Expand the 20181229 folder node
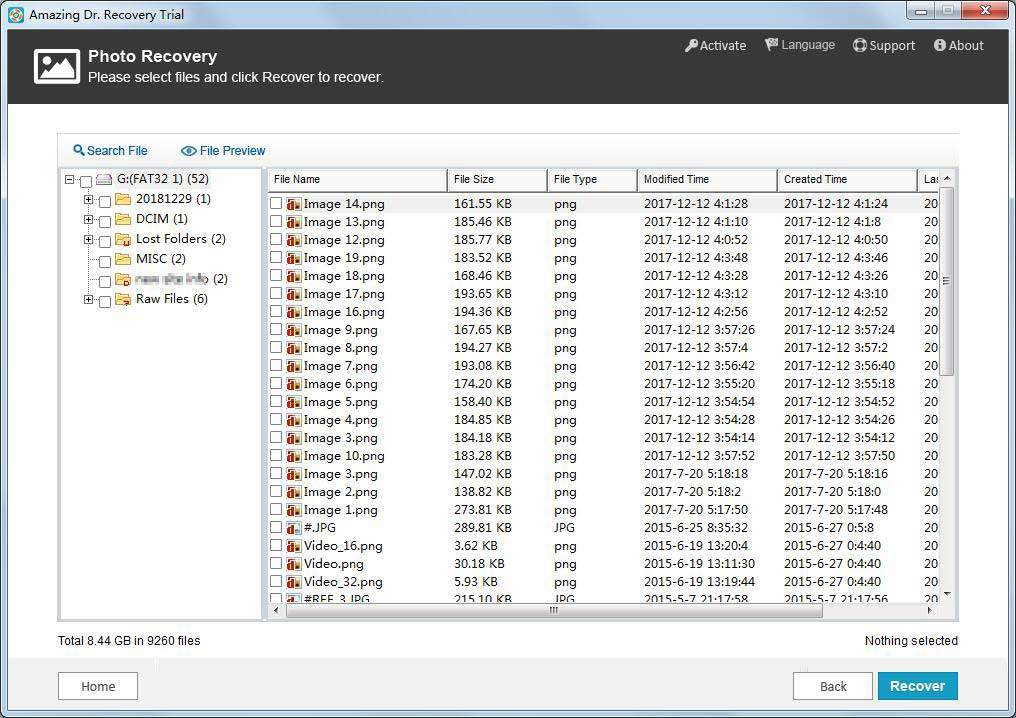Viewport: 1016px width, 718px height. pyautogui.click(x=89, y=199)
